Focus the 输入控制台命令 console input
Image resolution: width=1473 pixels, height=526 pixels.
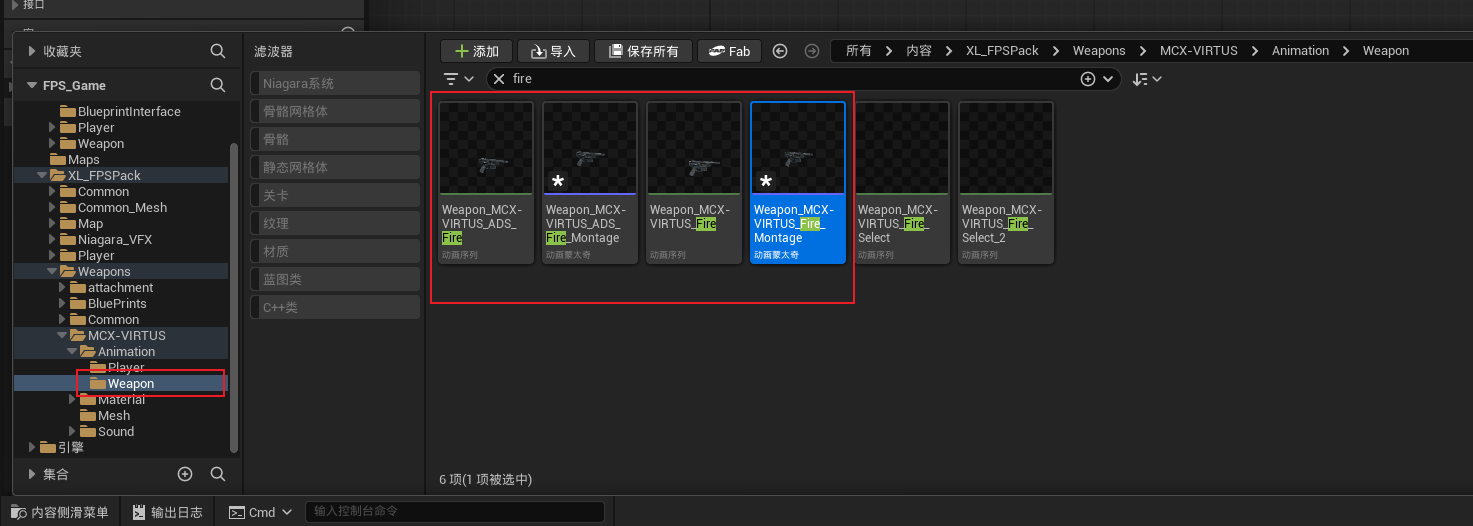tap(455, 512)
